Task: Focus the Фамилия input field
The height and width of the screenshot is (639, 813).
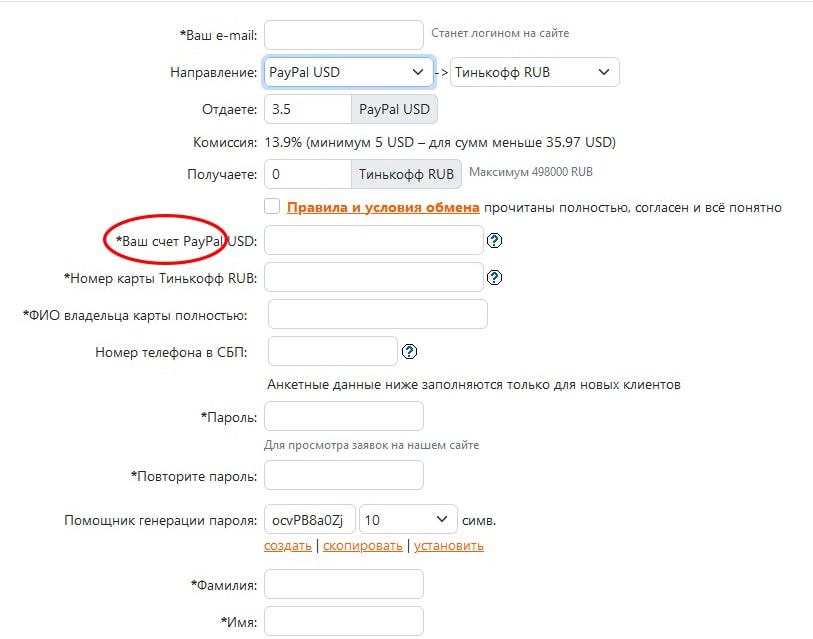Action: pos(344,584)
